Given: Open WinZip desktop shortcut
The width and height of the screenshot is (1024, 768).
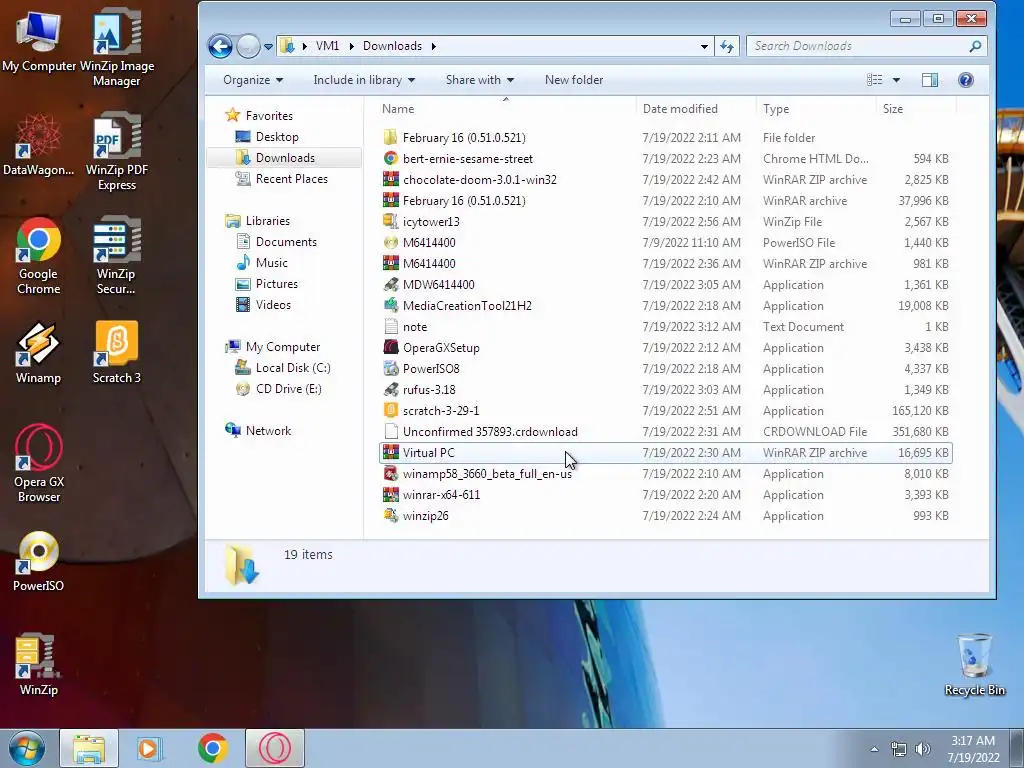Looking at the screenshot, I should pos(39,665).
